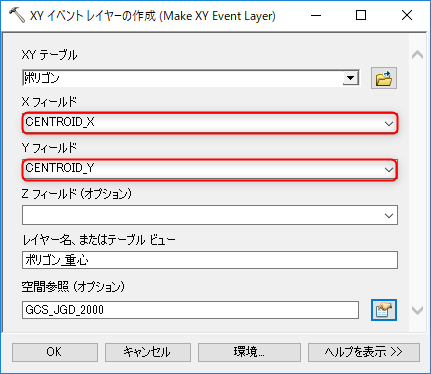Click the spatial reference field GCS_JGD_2000

point(190,310)
